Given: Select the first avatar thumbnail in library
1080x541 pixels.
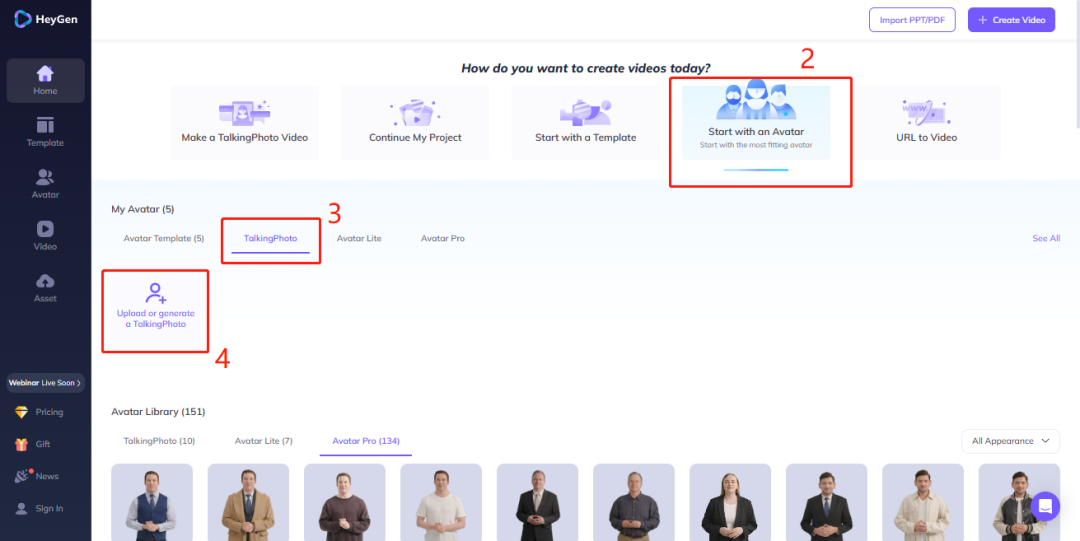Looking at the screenshot, I should (152, 502).
